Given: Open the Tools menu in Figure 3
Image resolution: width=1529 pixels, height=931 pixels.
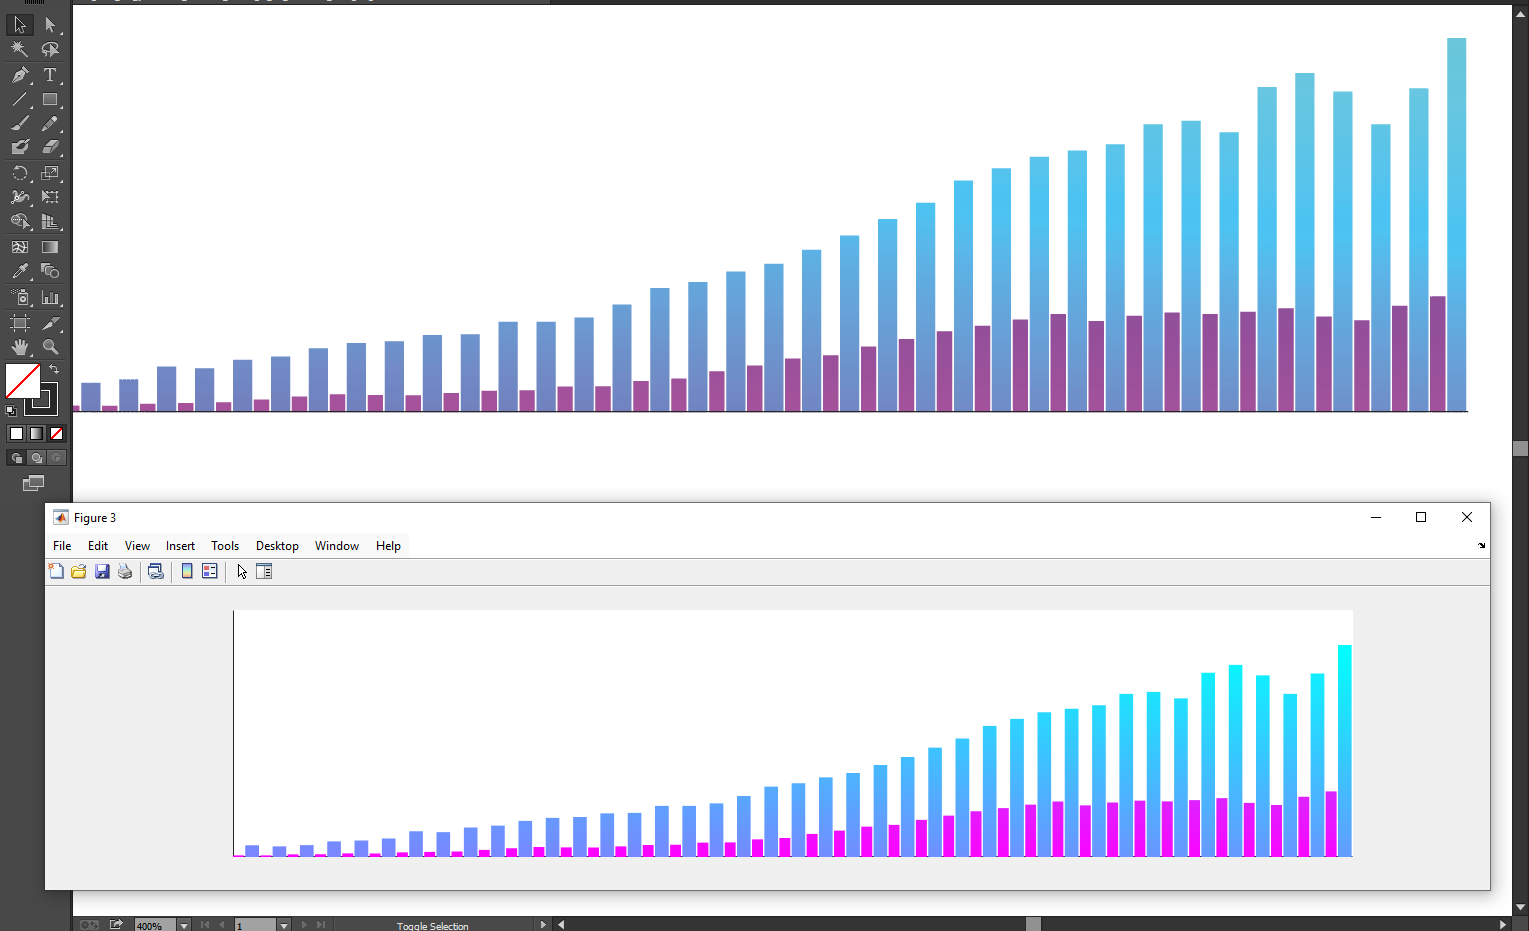Looking at the screenshot, I should tap(225, 546).
